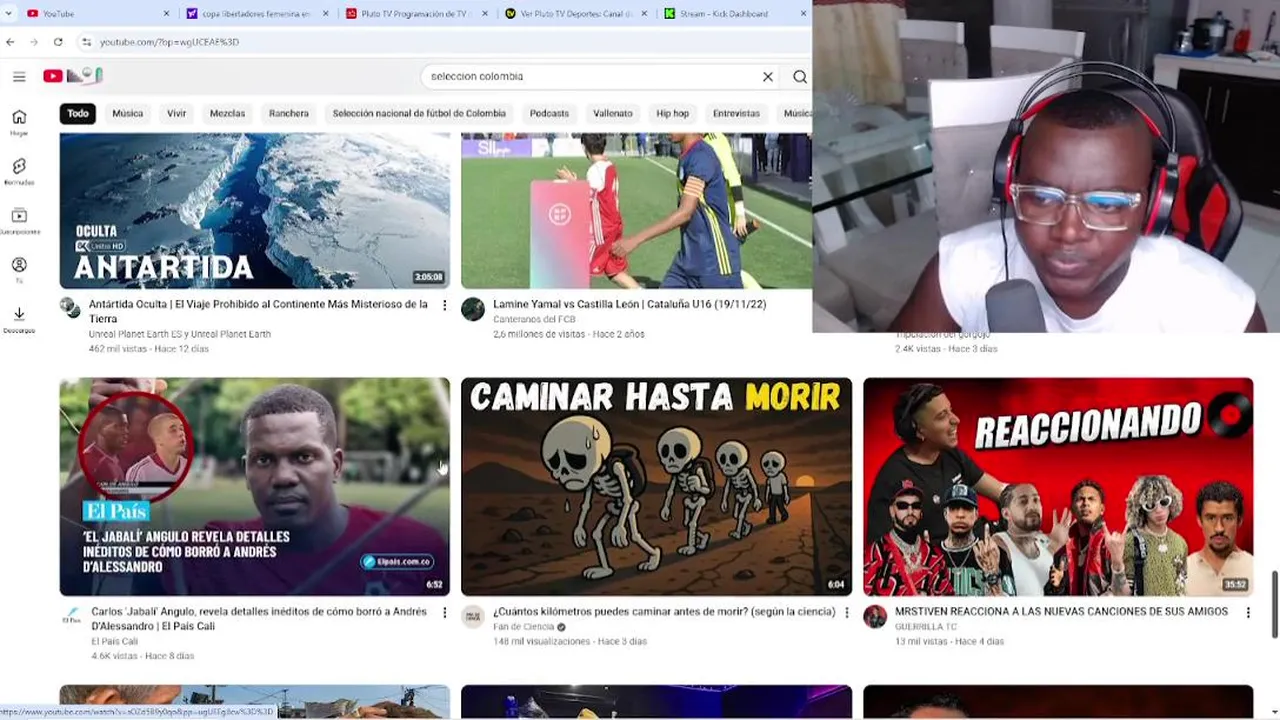The height and width of the screenshot is (720, 1280).
Task: Open the Lamine Yamal match thumbnail
Action: pyautogui.click(x=636, y=211)
